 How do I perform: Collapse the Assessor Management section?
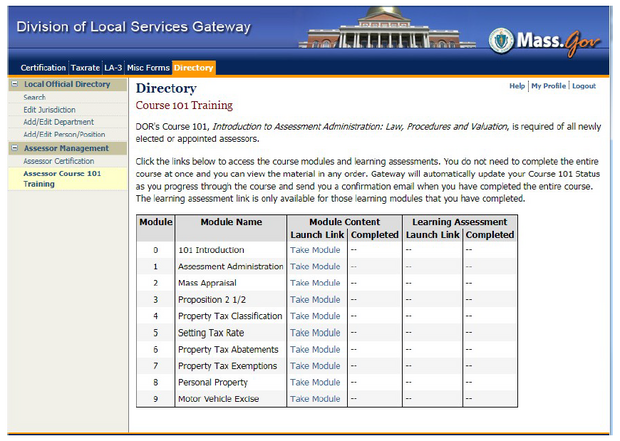point(15,148)
